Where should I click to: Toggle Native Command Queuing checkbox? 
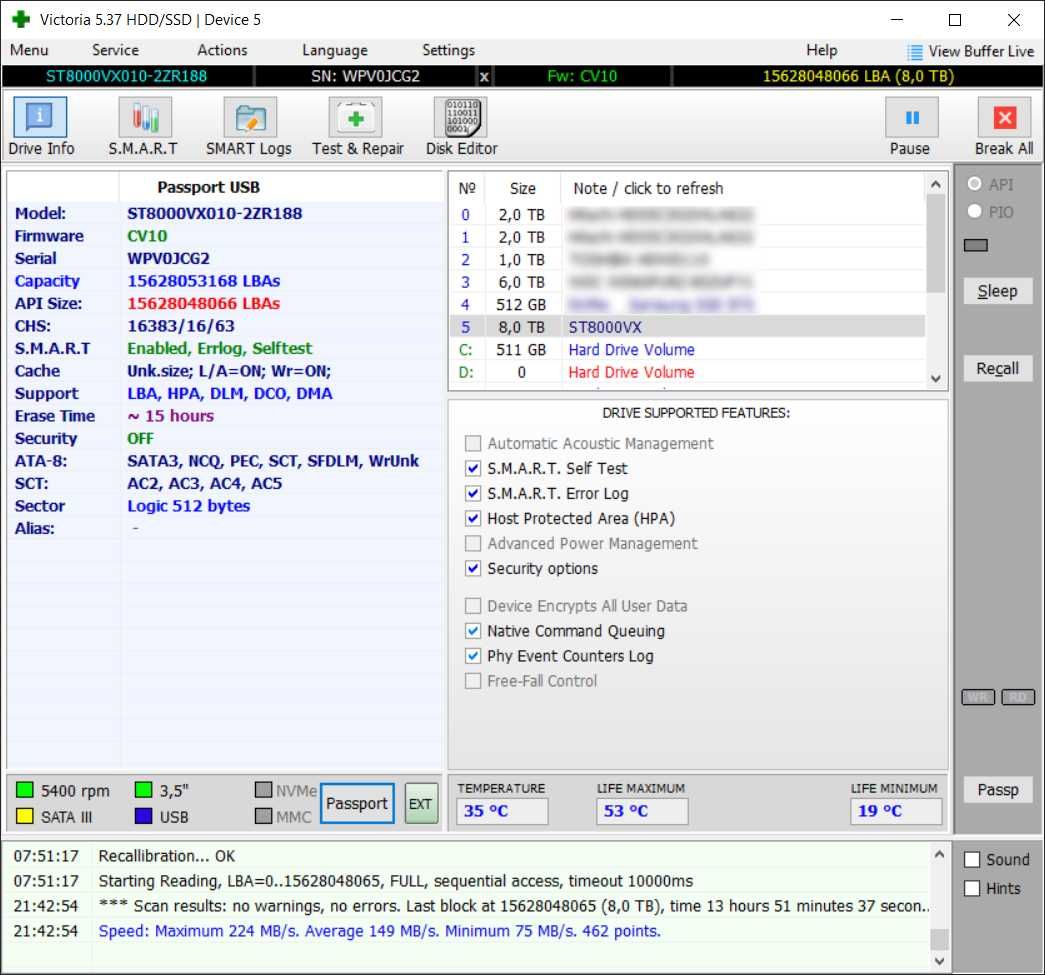click(473, 630)
